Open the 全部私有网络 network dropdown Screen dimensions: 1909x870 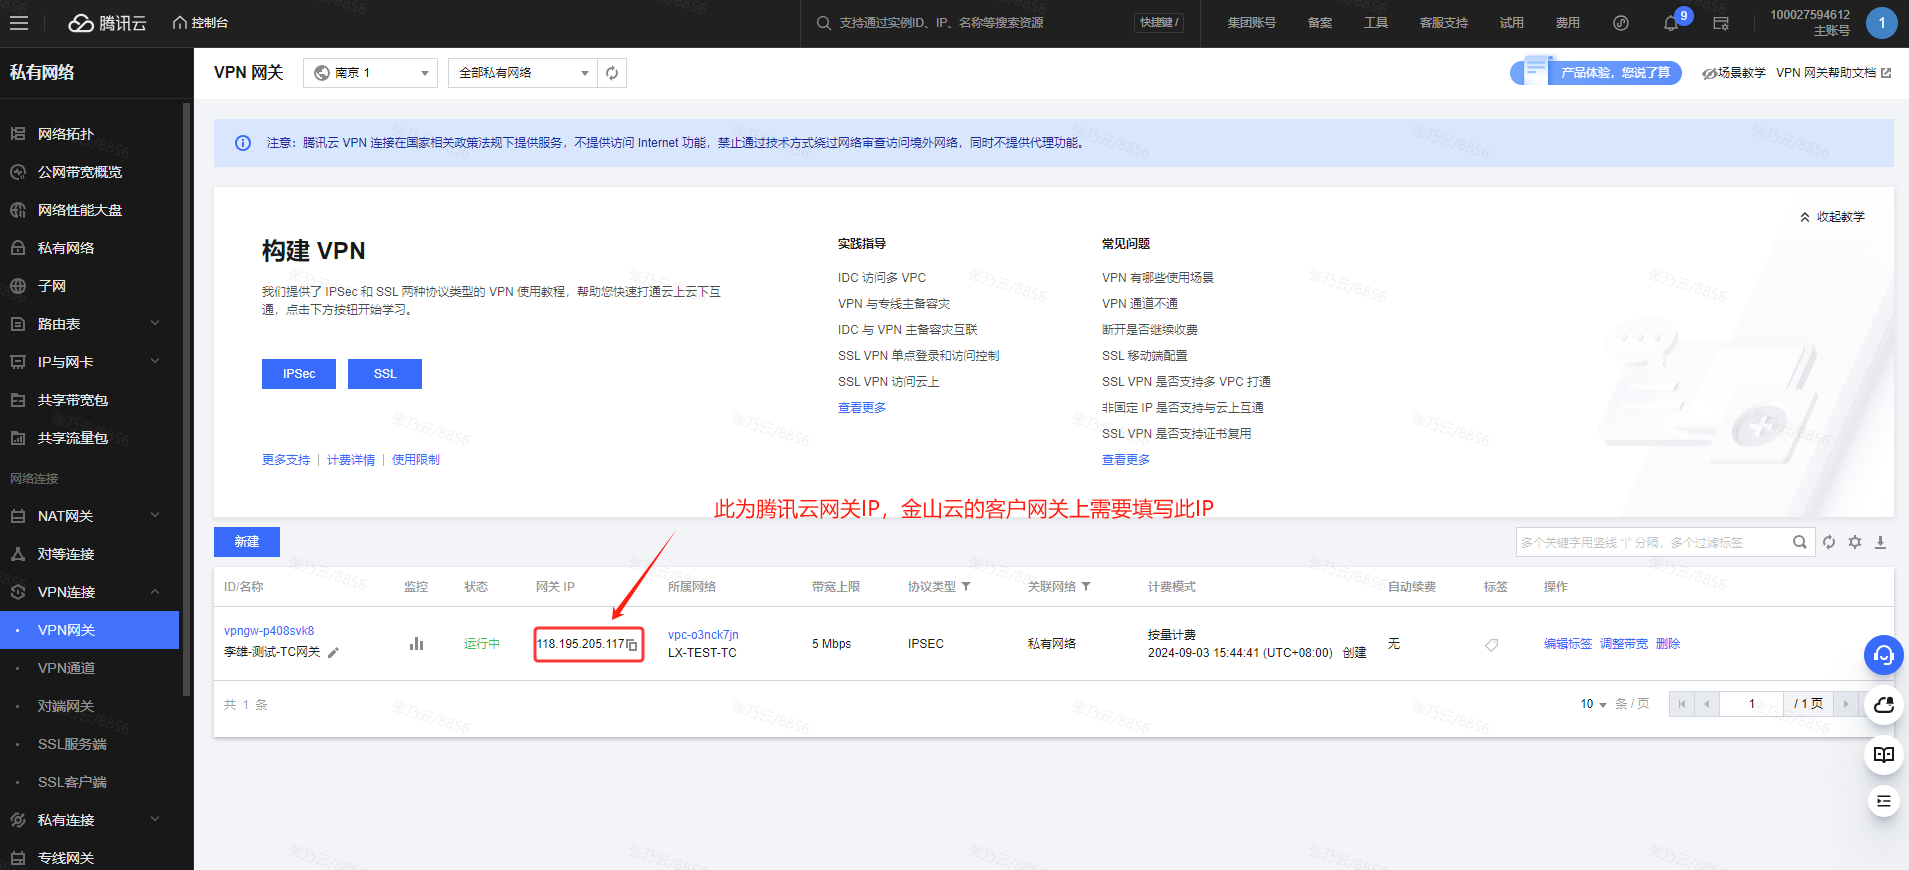point(522,73)
